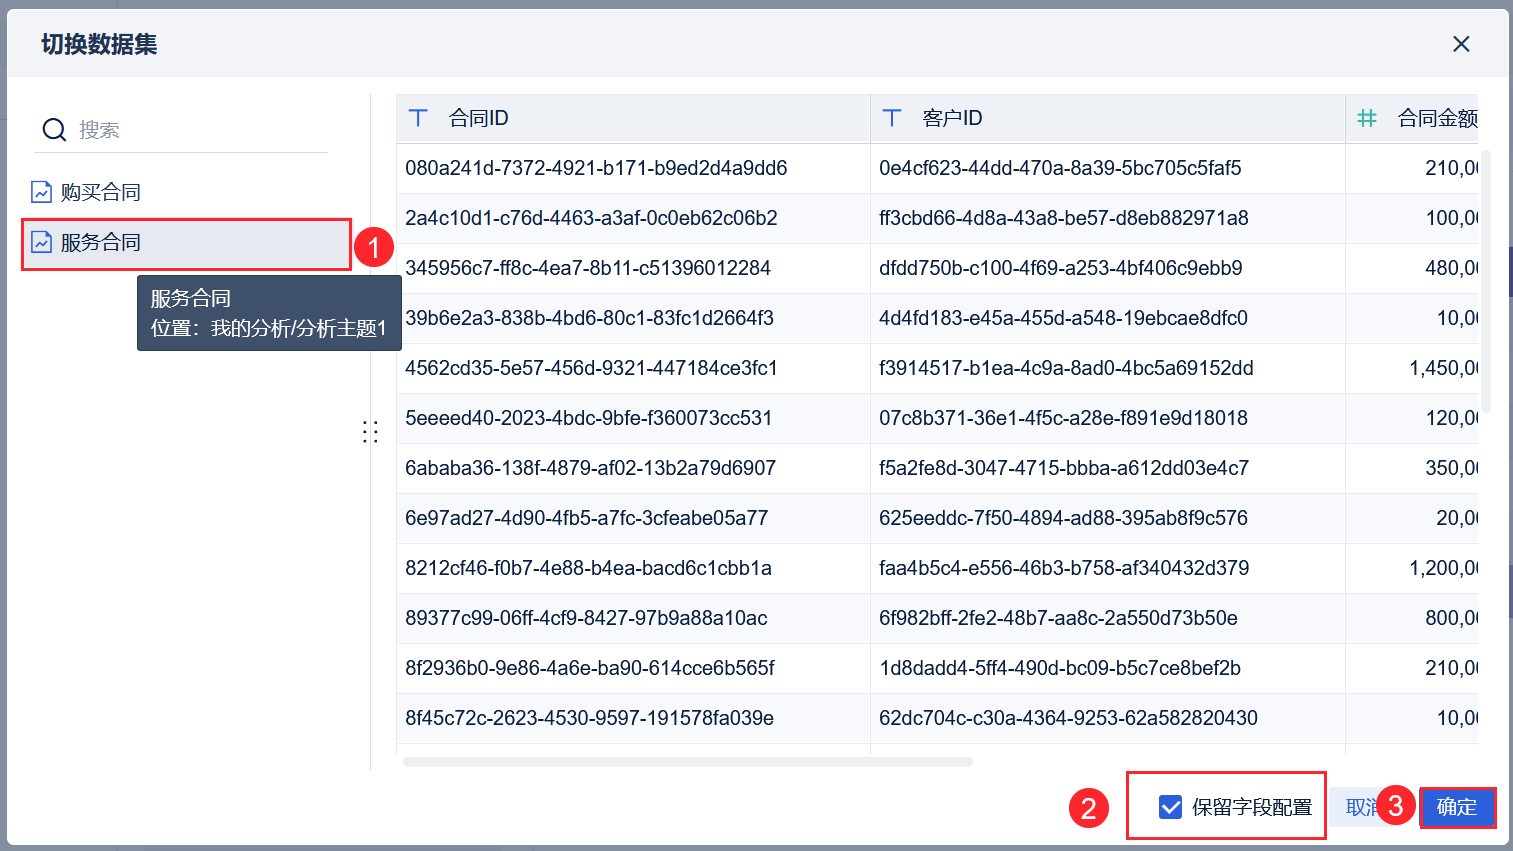Click the amount cell starting 120
This screenshot has width=1513, height=851.
point(1412,418)
